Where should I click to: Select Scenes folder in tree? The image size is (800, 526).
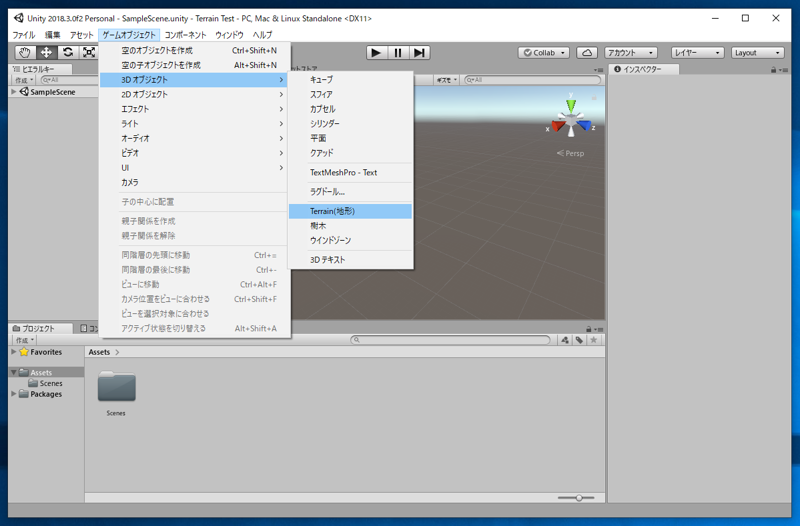[x=45, y=383]
